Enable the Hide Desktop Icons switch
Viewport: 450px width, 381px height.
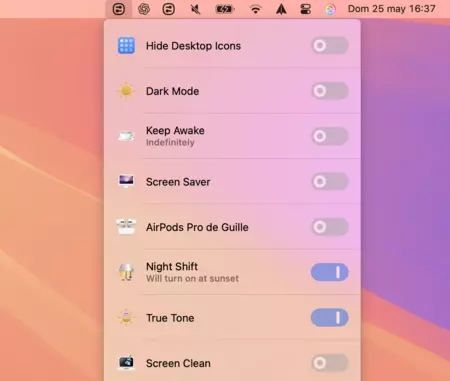(x=330, y=45)
